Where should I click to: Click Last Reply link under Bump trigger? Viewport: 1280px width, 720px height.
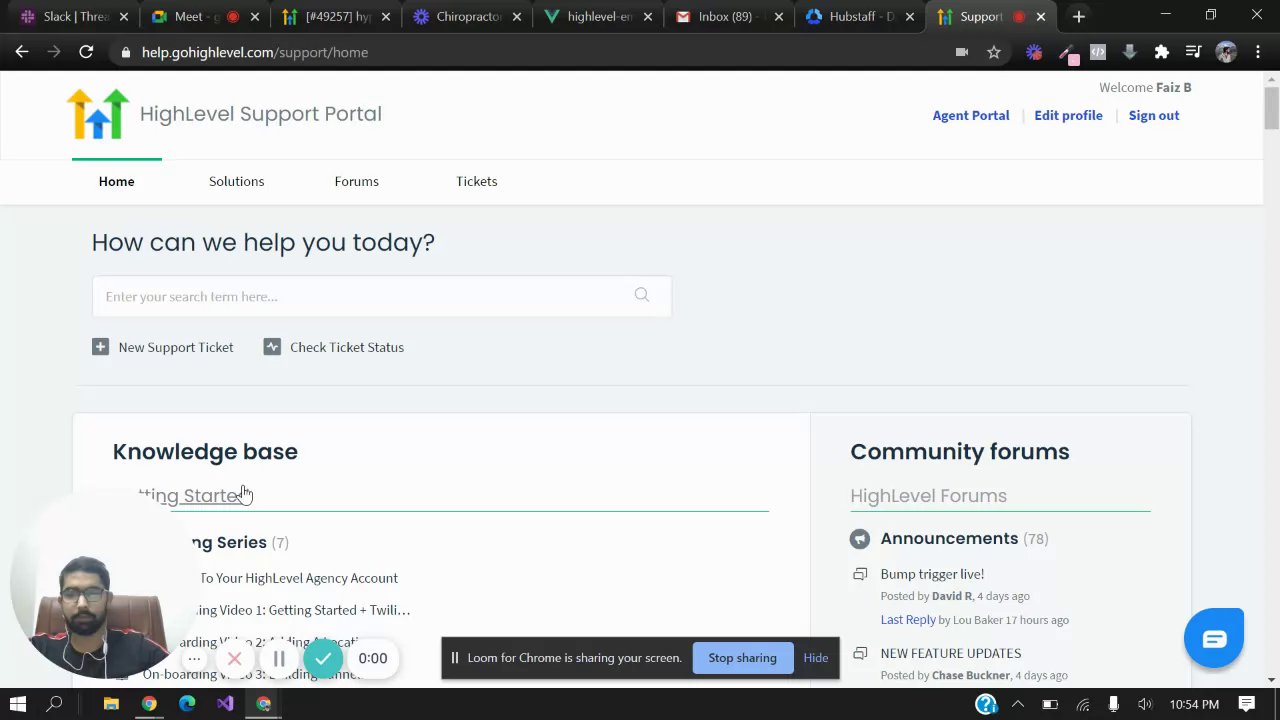tap(908, 620)
